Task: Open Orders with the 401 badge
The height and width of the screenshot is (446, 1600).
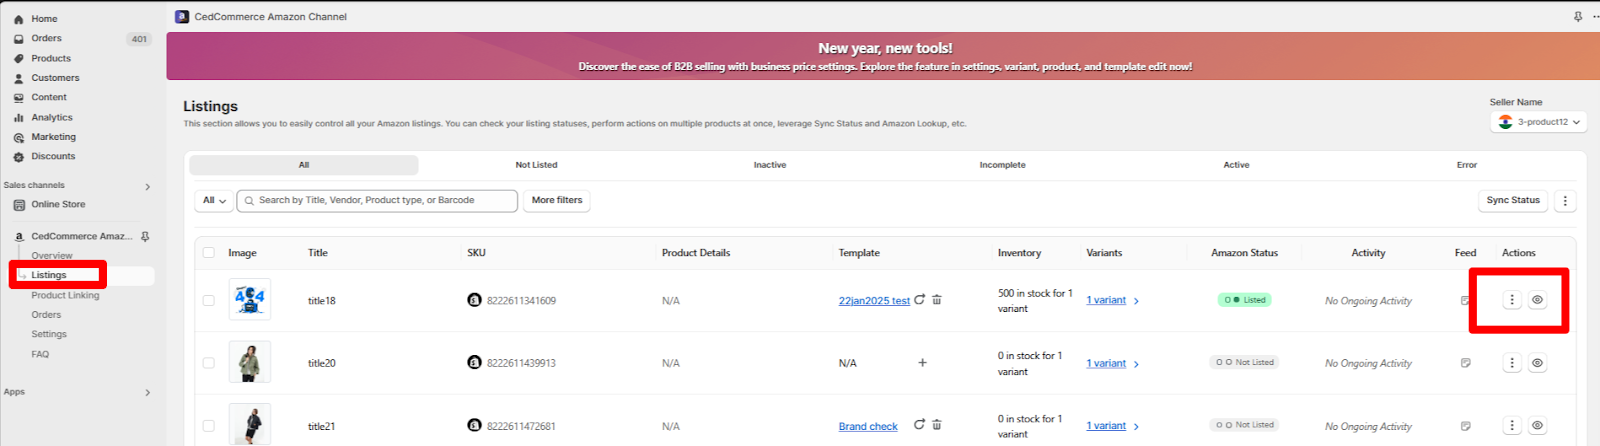Action: (x=46, y=39)
